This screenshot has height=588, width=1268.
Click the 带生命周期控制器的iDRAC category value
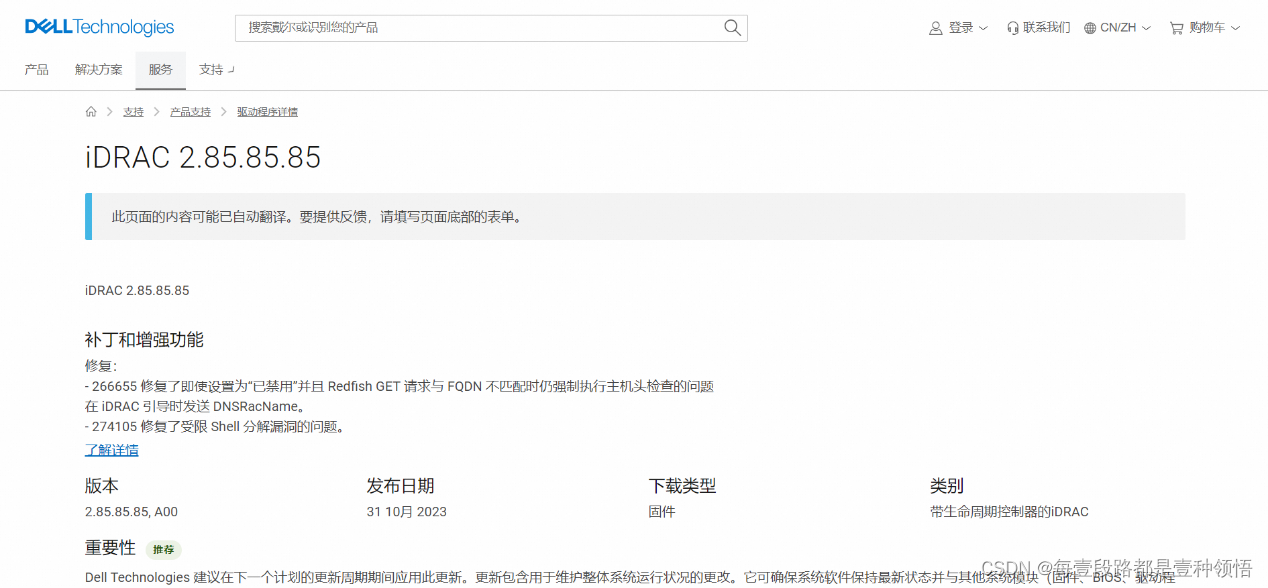(1009, 512)
